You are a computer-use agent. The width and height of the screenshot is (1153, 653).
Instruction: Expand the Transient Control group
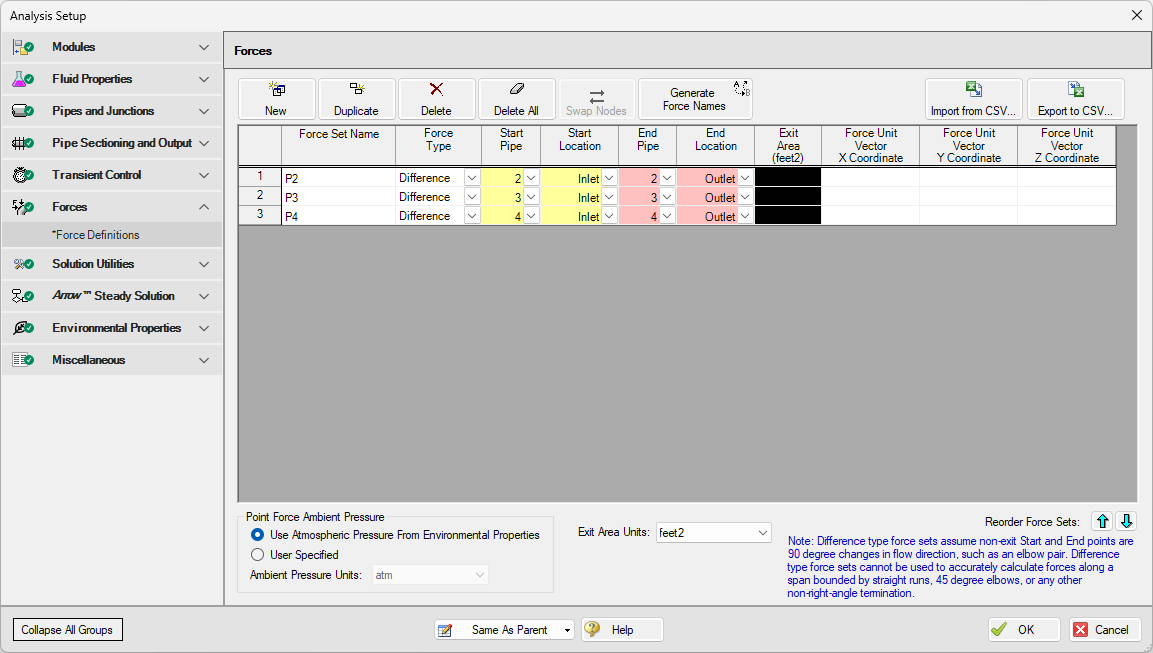click(x=204, y=175)
